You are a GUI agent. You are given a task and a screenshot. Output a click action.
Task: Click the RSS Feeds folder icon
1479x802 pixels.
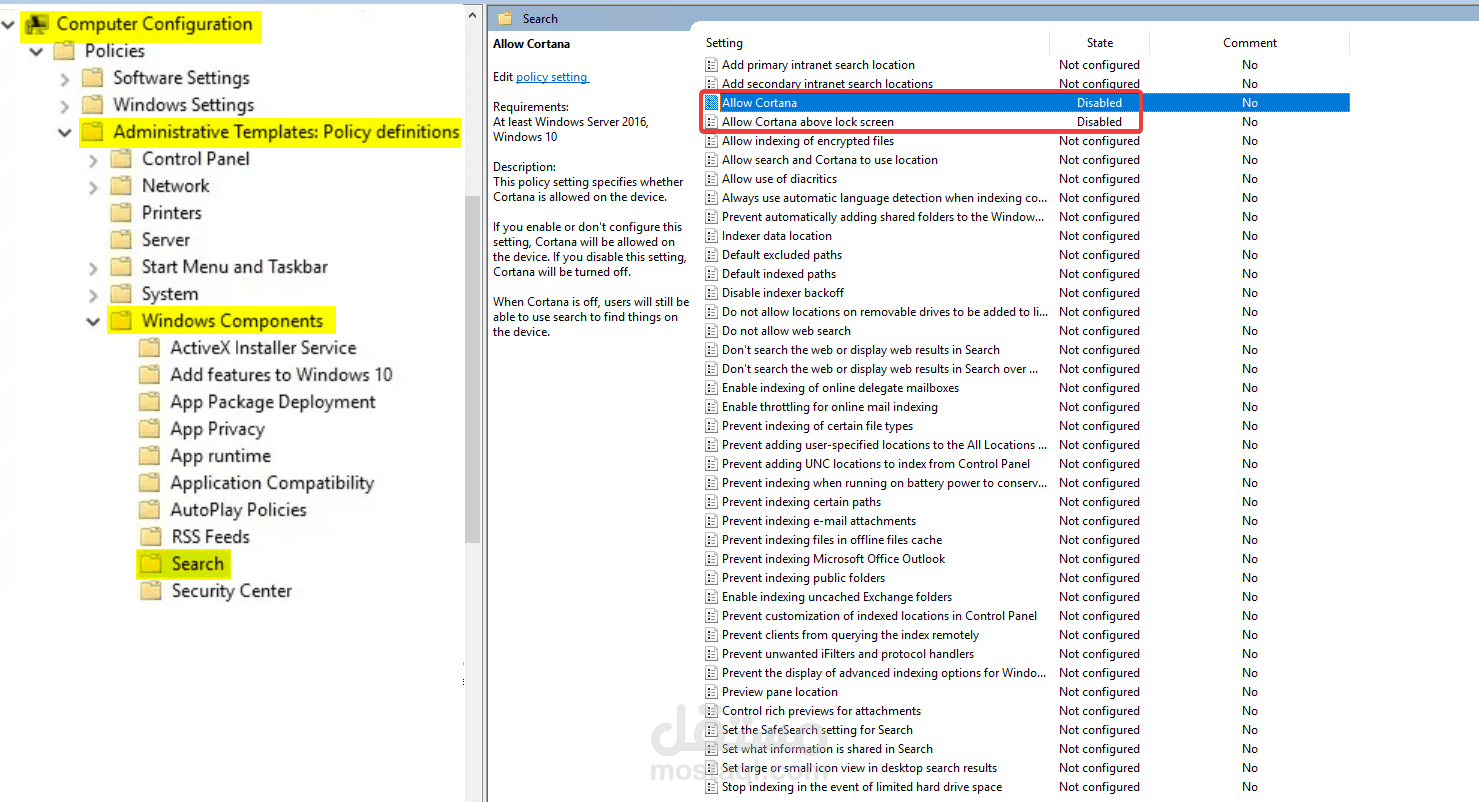(150, 537)
